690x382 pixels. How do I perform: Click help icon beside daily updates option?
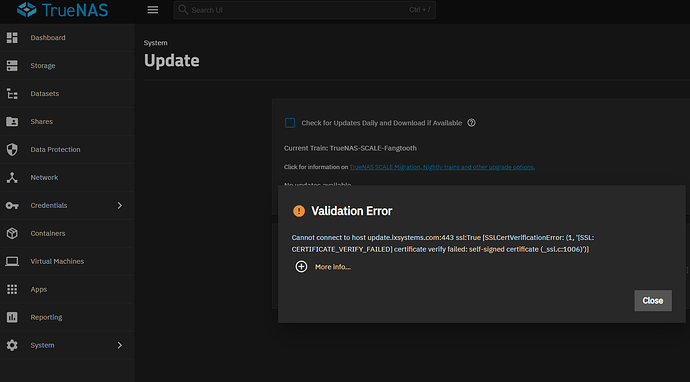click(471, 123)
